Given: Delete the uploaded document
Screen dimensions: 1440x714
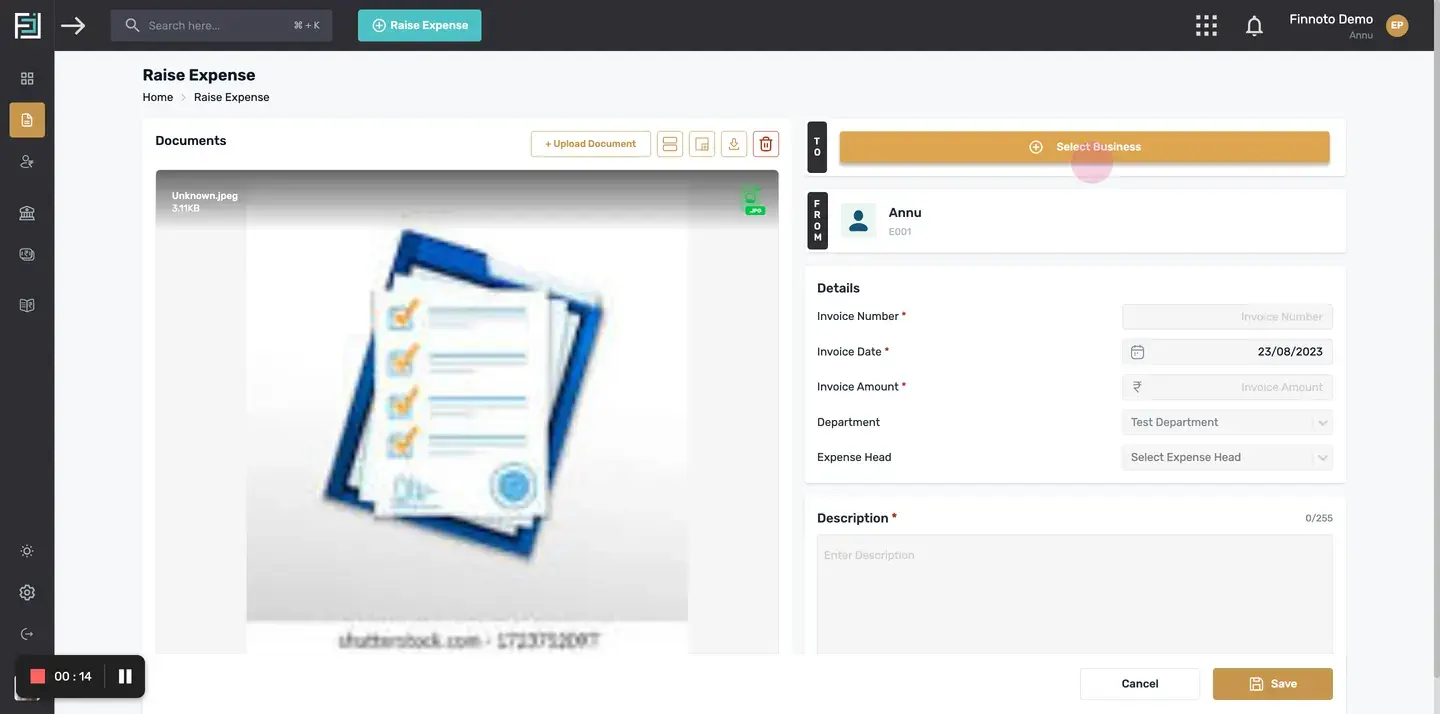Looking at the screenshot, I should click(766, 144).
